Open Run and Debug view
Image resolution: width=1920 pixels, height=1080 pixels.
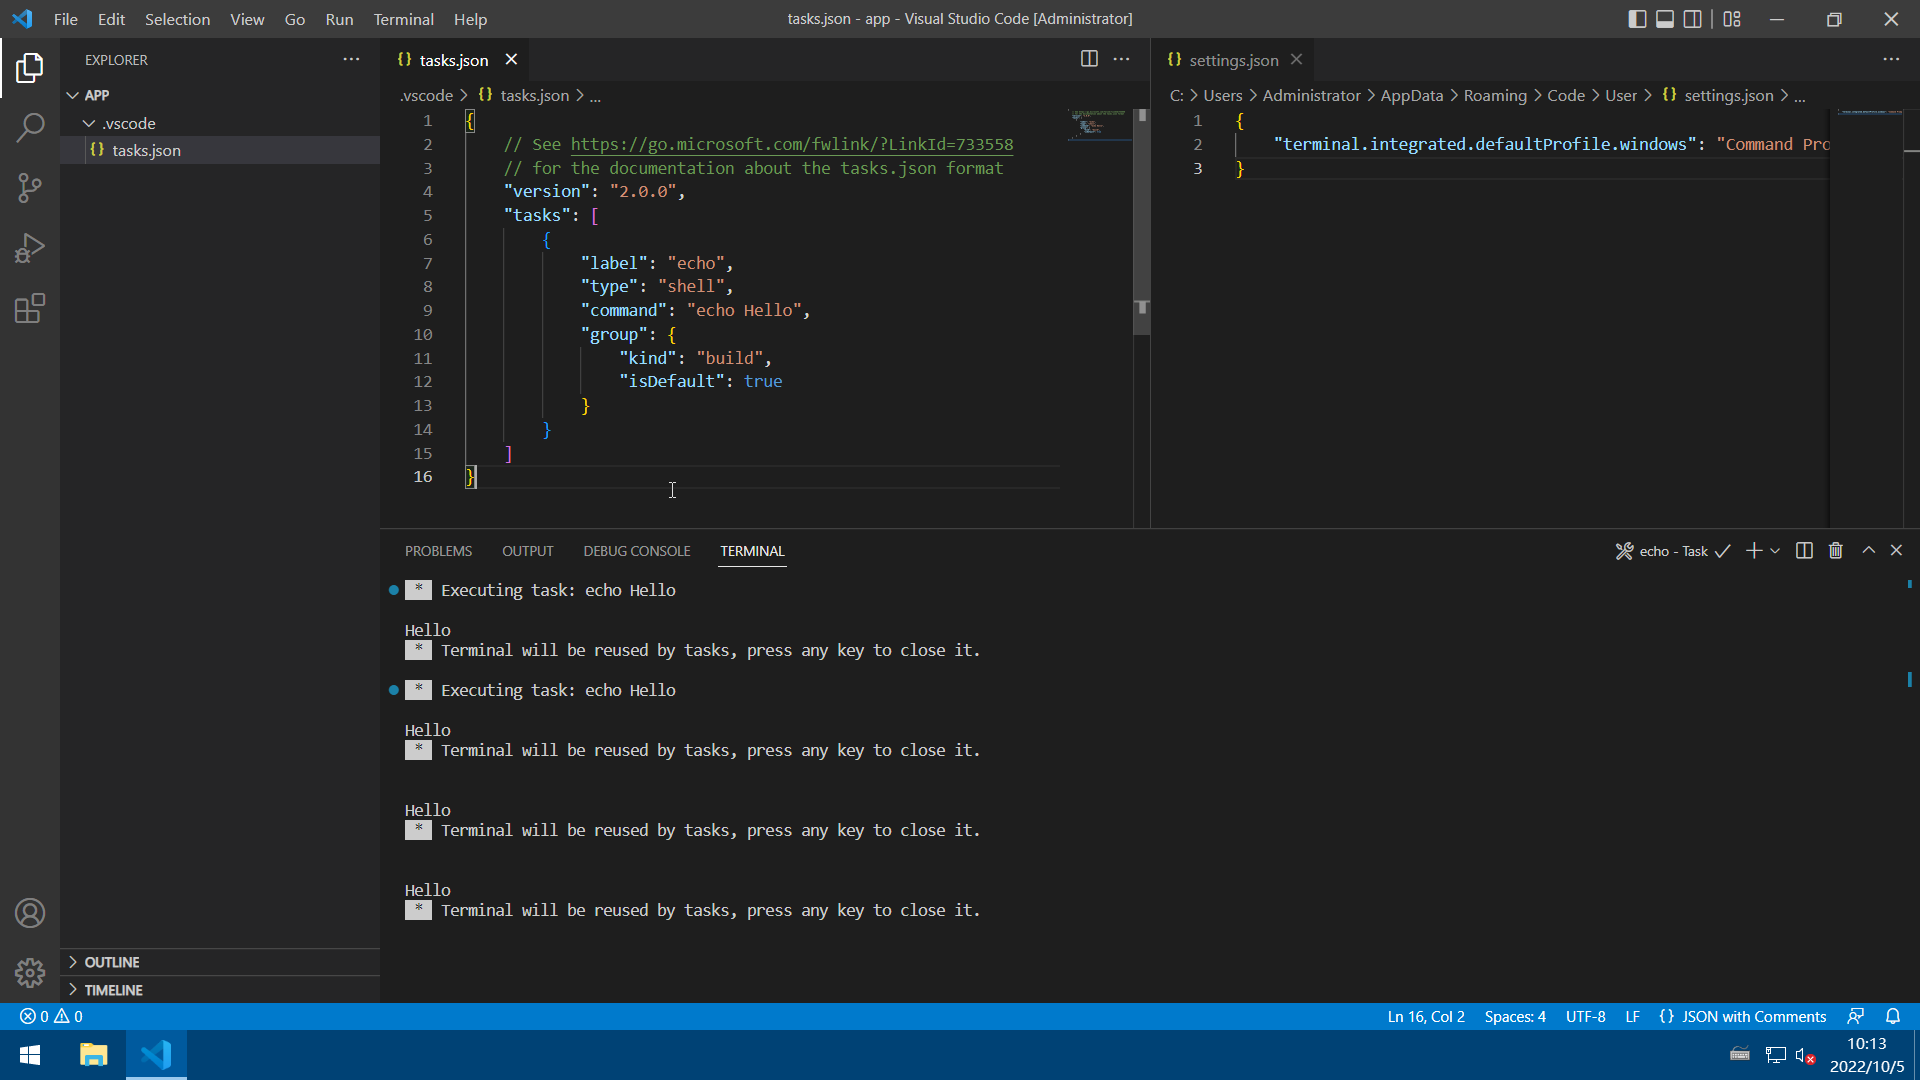click(30, 248)
